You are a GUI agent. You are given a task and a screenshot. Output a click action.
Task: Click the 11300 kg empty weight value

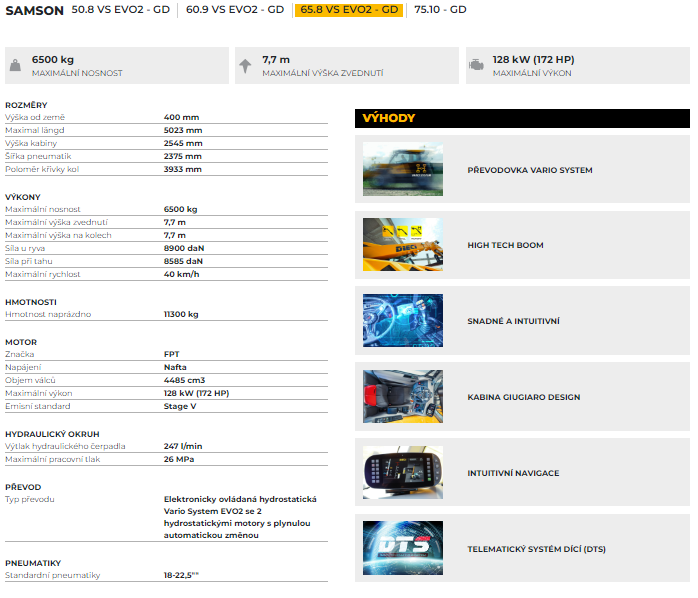[x=181, y=314]
